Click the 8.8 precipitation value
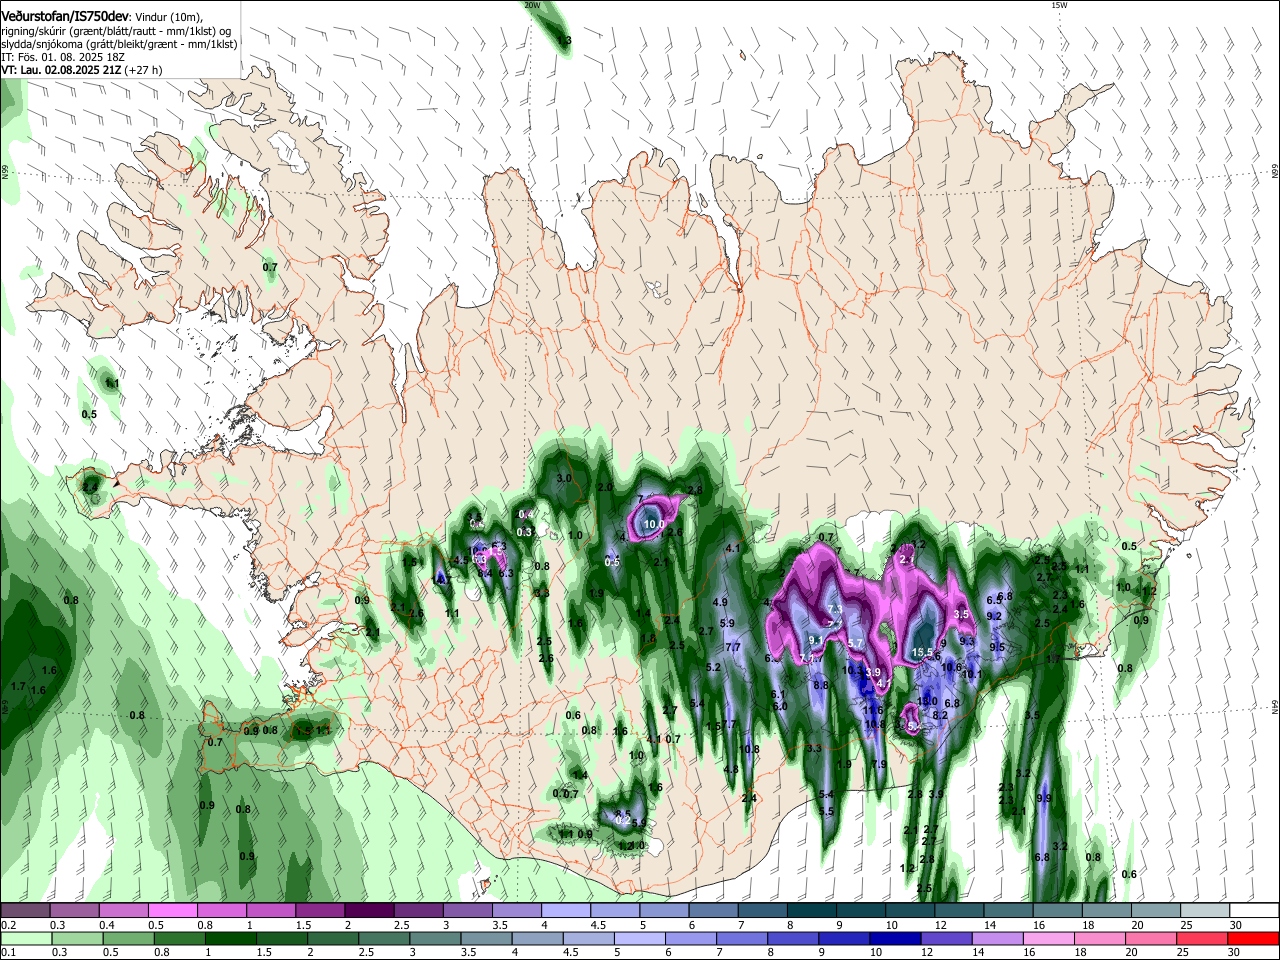The image size is (1280, 960). tap(821, 685)
